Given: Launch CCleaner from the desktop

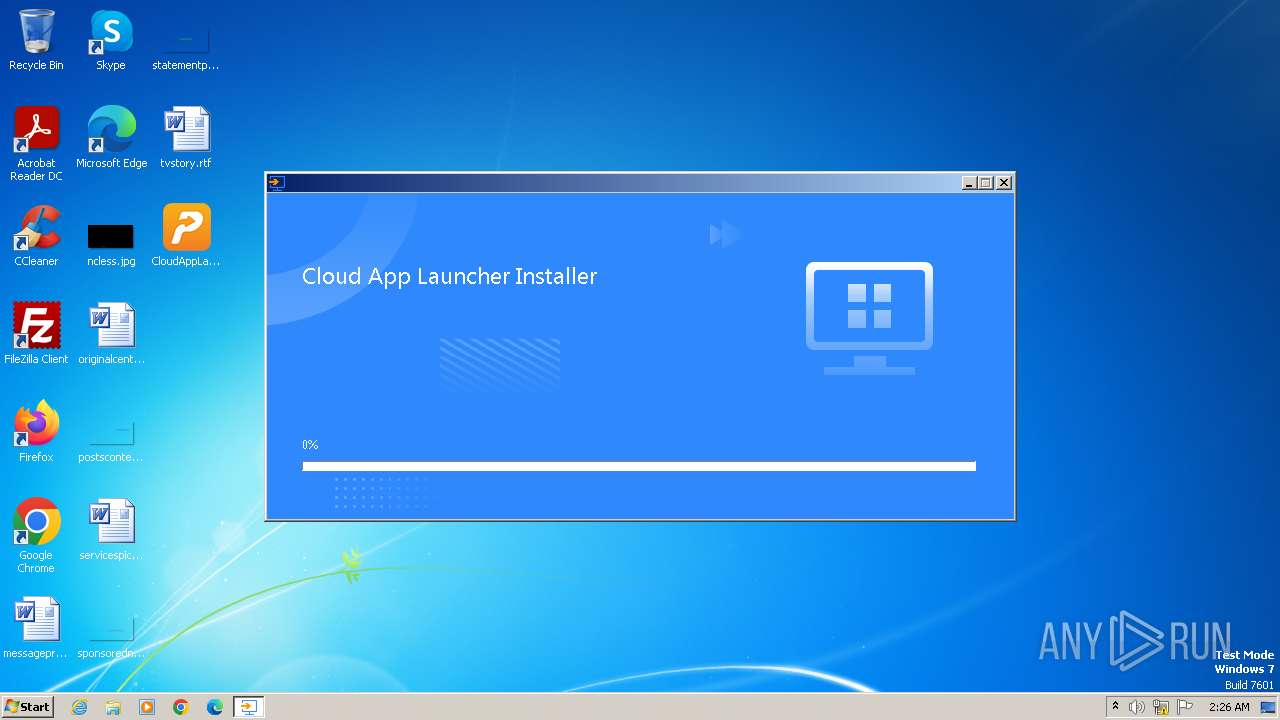Looking at the screenshot, I should (x=36, y=236).
